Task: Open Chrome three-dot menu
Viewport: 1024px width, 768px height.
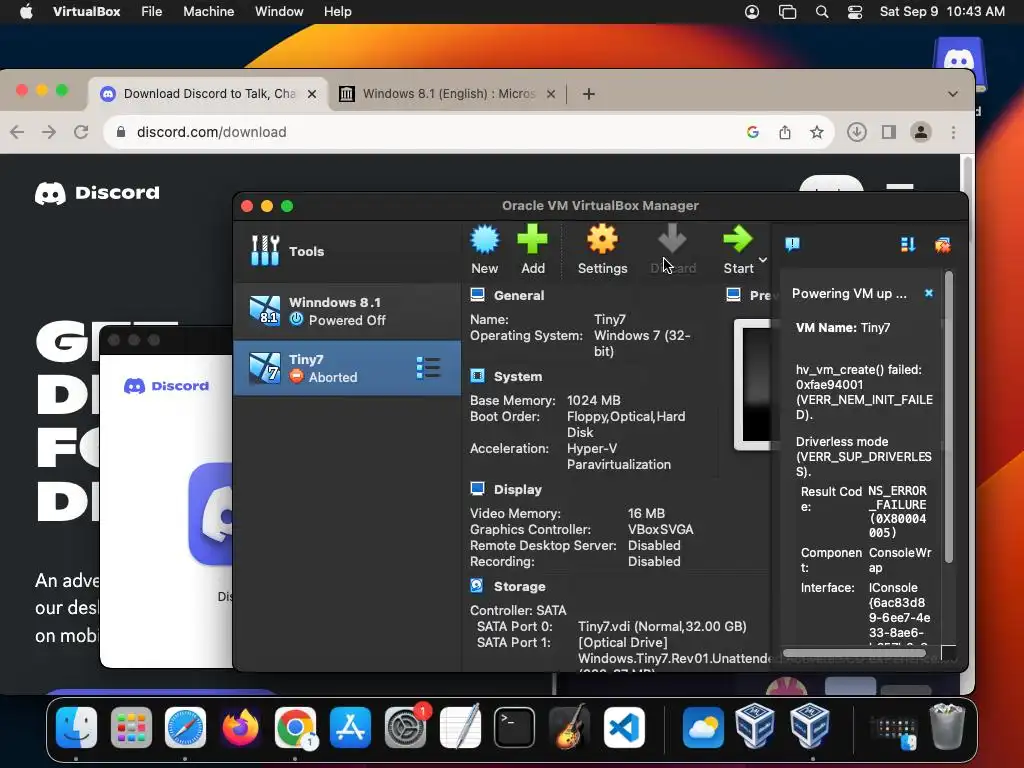Action: tap(953, 132)
